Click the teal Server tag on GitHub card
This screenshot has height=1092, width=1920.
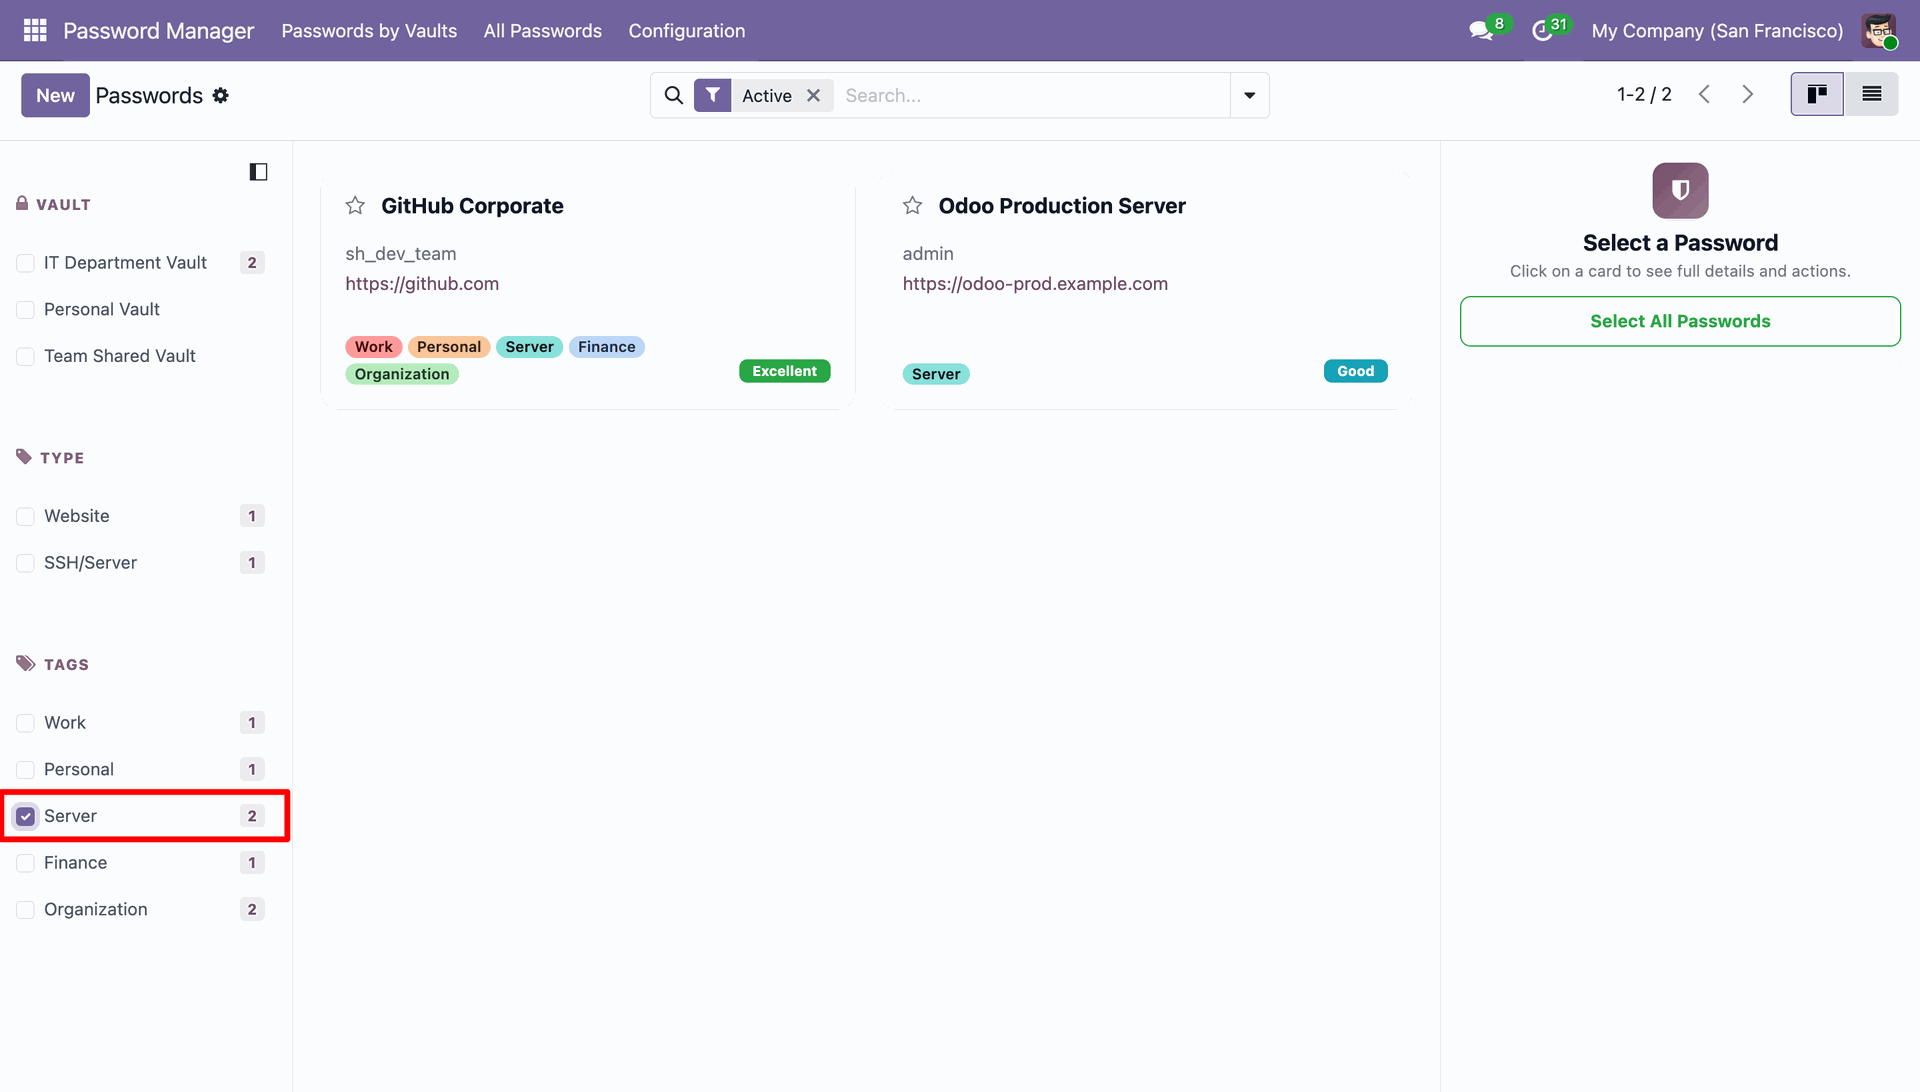(x=530, y=347)
